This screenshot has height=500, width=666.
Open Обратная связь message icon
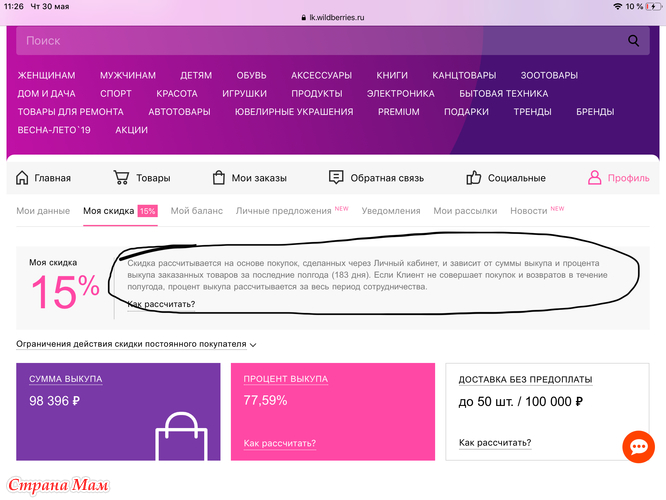click(336, 177)
